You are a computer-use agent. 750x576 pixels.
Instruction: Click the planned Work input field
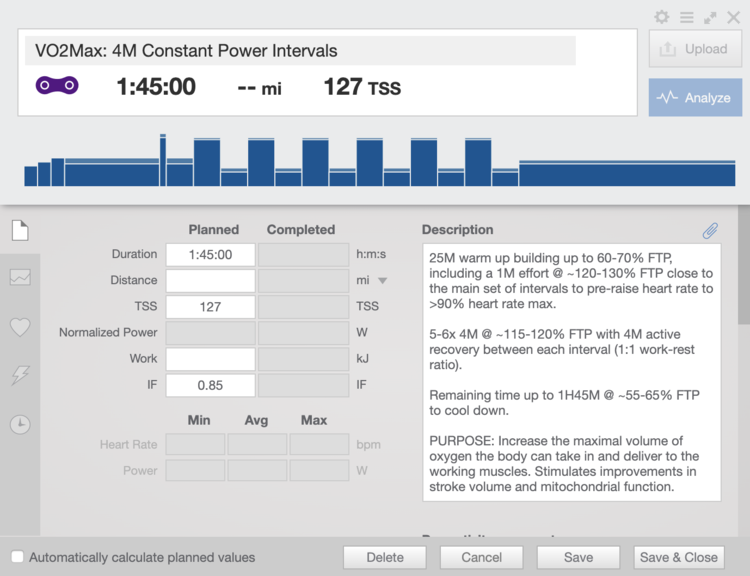[210, 359]
